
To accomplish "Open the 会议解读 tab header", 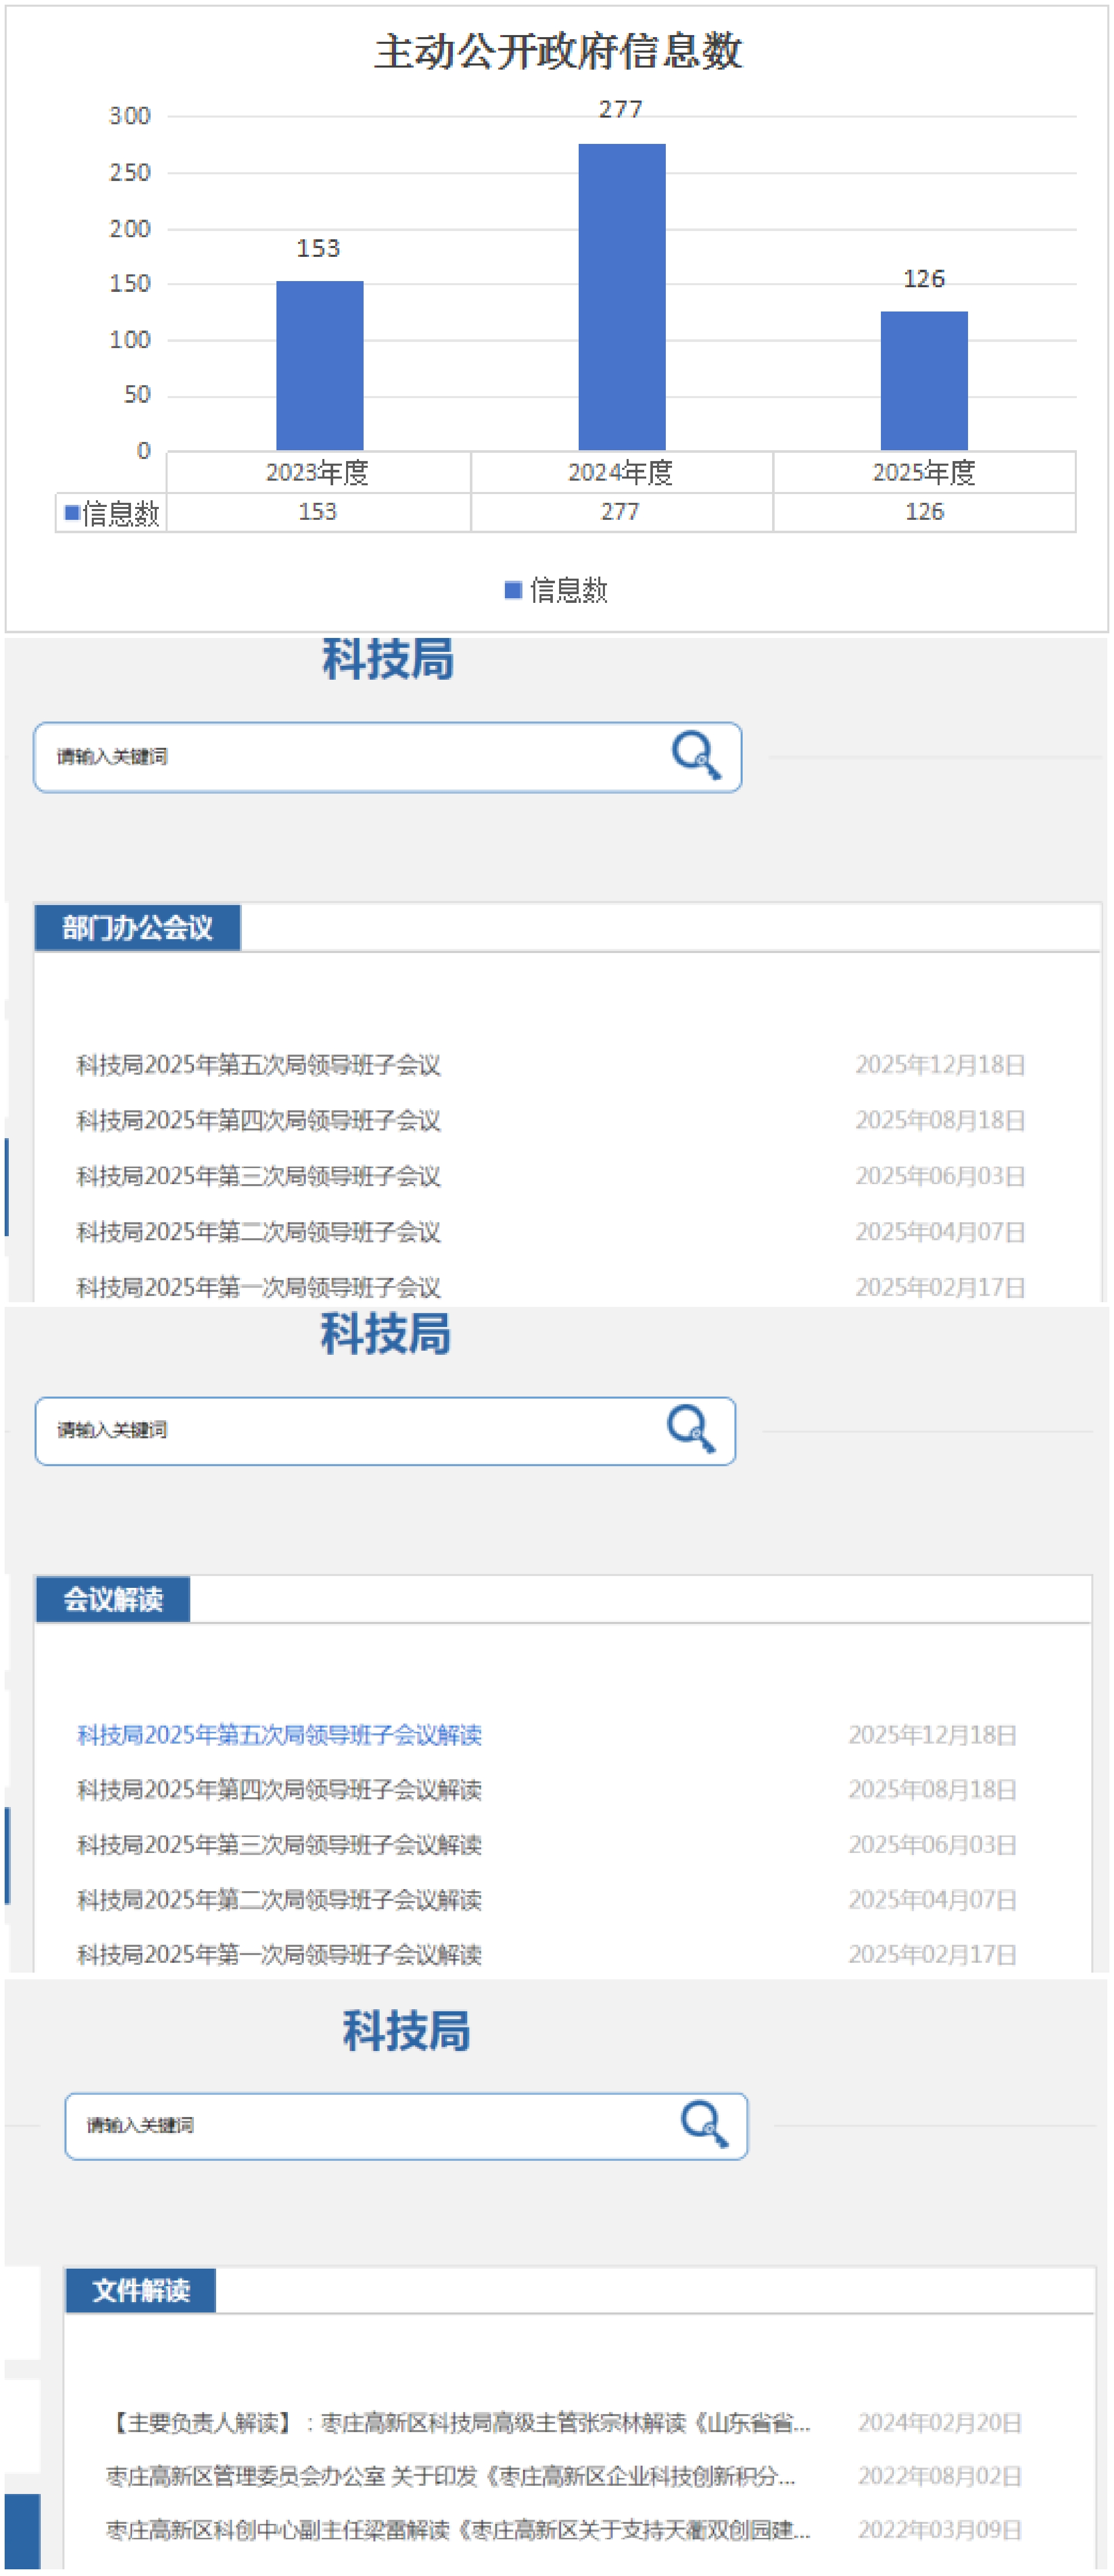I will (x=112, y=1599).
